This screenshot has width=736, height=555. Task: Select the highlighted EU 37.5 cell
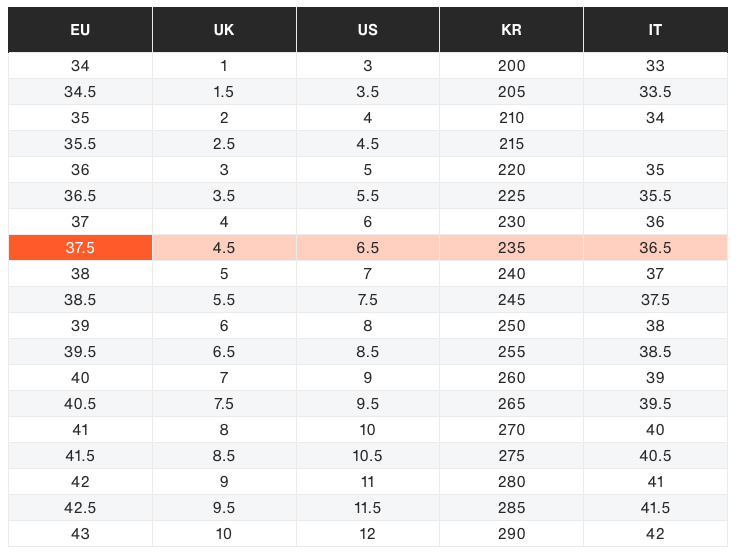click(x=80, y=247)
